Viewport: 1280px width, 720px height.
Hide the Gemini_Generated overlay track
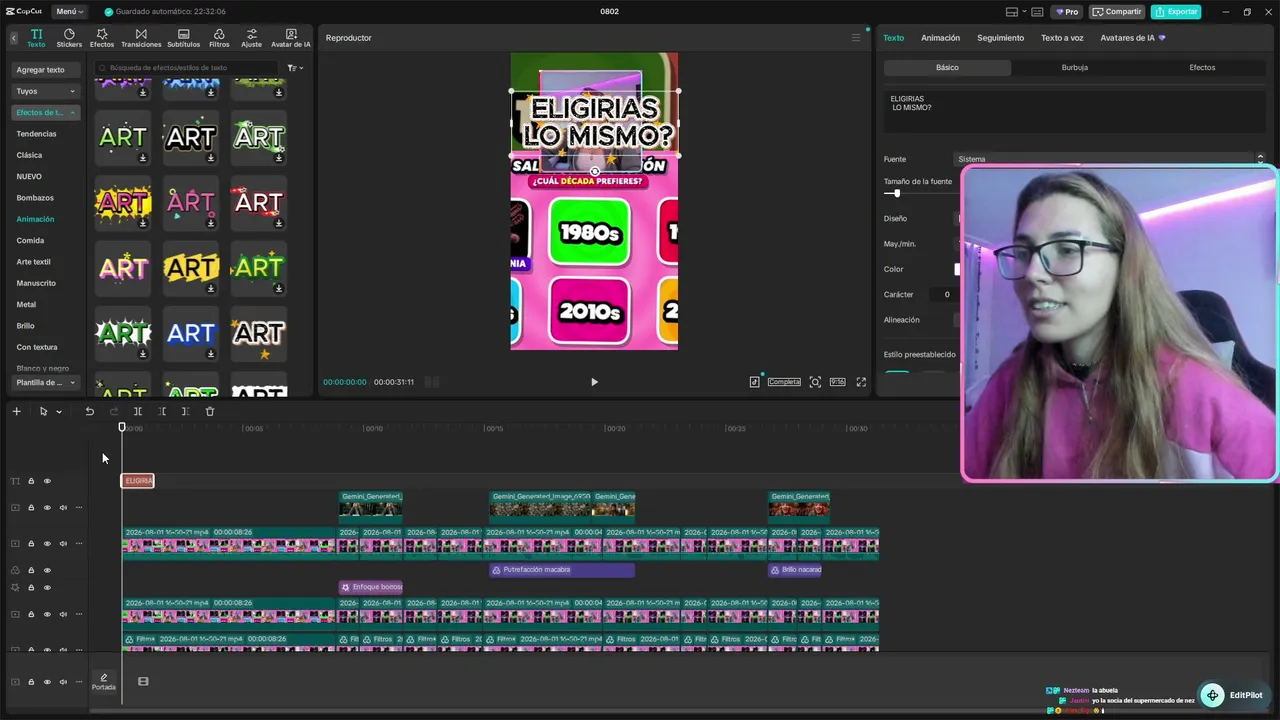47,508
